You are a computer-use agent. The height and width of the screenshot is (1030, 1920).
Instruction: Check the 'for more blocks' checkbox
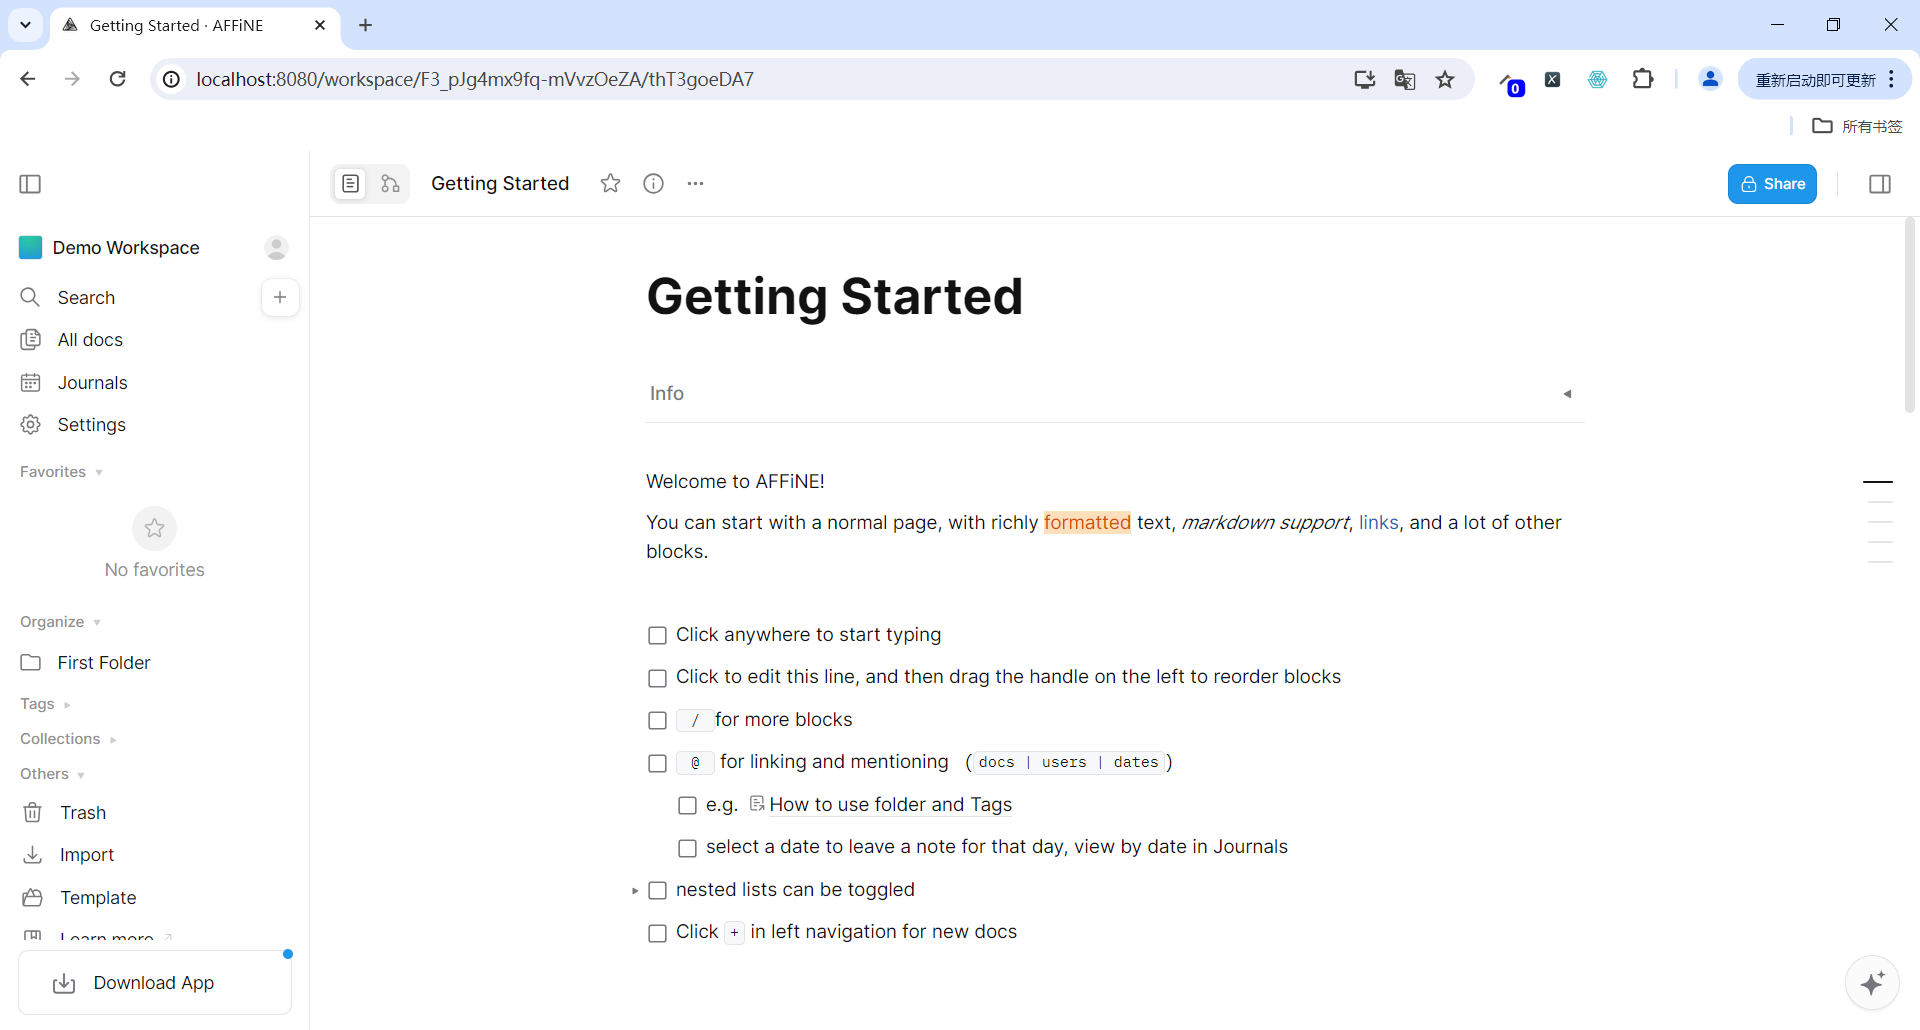657,721
